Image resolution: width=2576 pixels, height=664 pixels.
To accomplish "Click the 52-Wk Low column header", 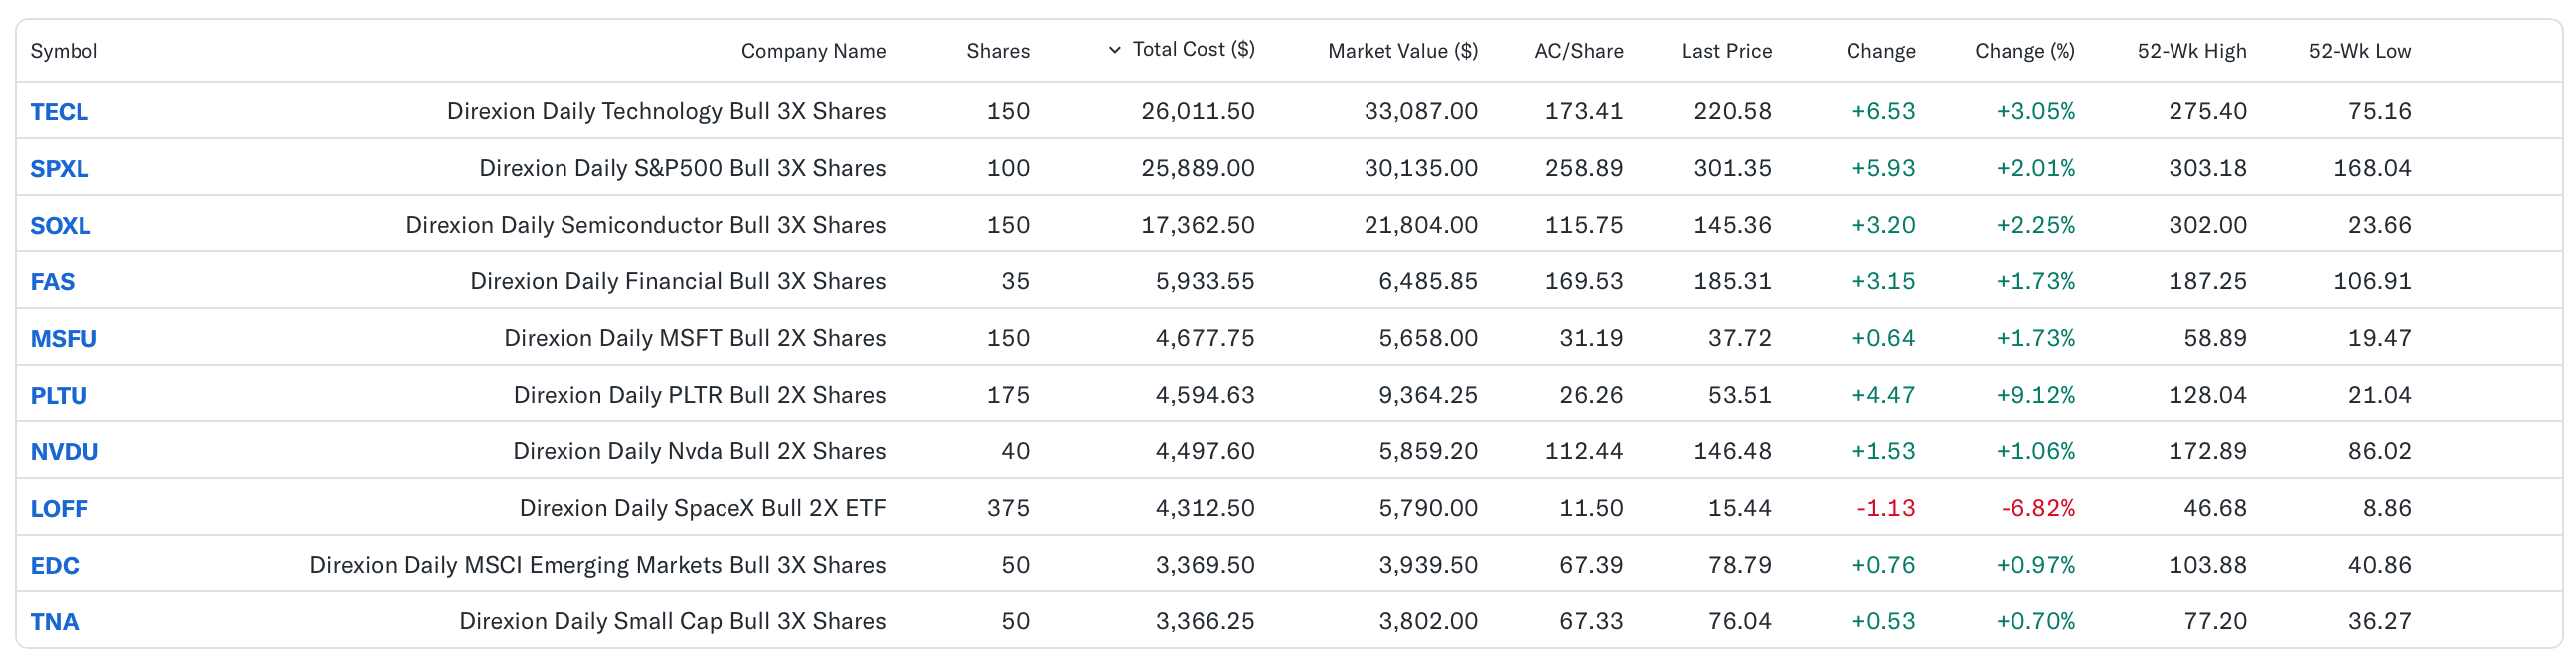I will click(2359, 51).
